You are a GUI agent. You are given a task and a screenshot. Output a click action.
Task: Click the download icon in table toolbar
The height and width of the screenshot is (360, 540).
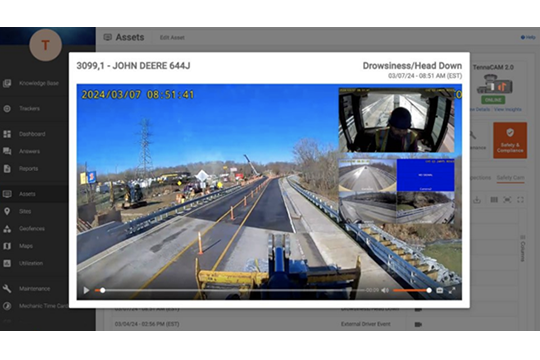click(477, 200)
